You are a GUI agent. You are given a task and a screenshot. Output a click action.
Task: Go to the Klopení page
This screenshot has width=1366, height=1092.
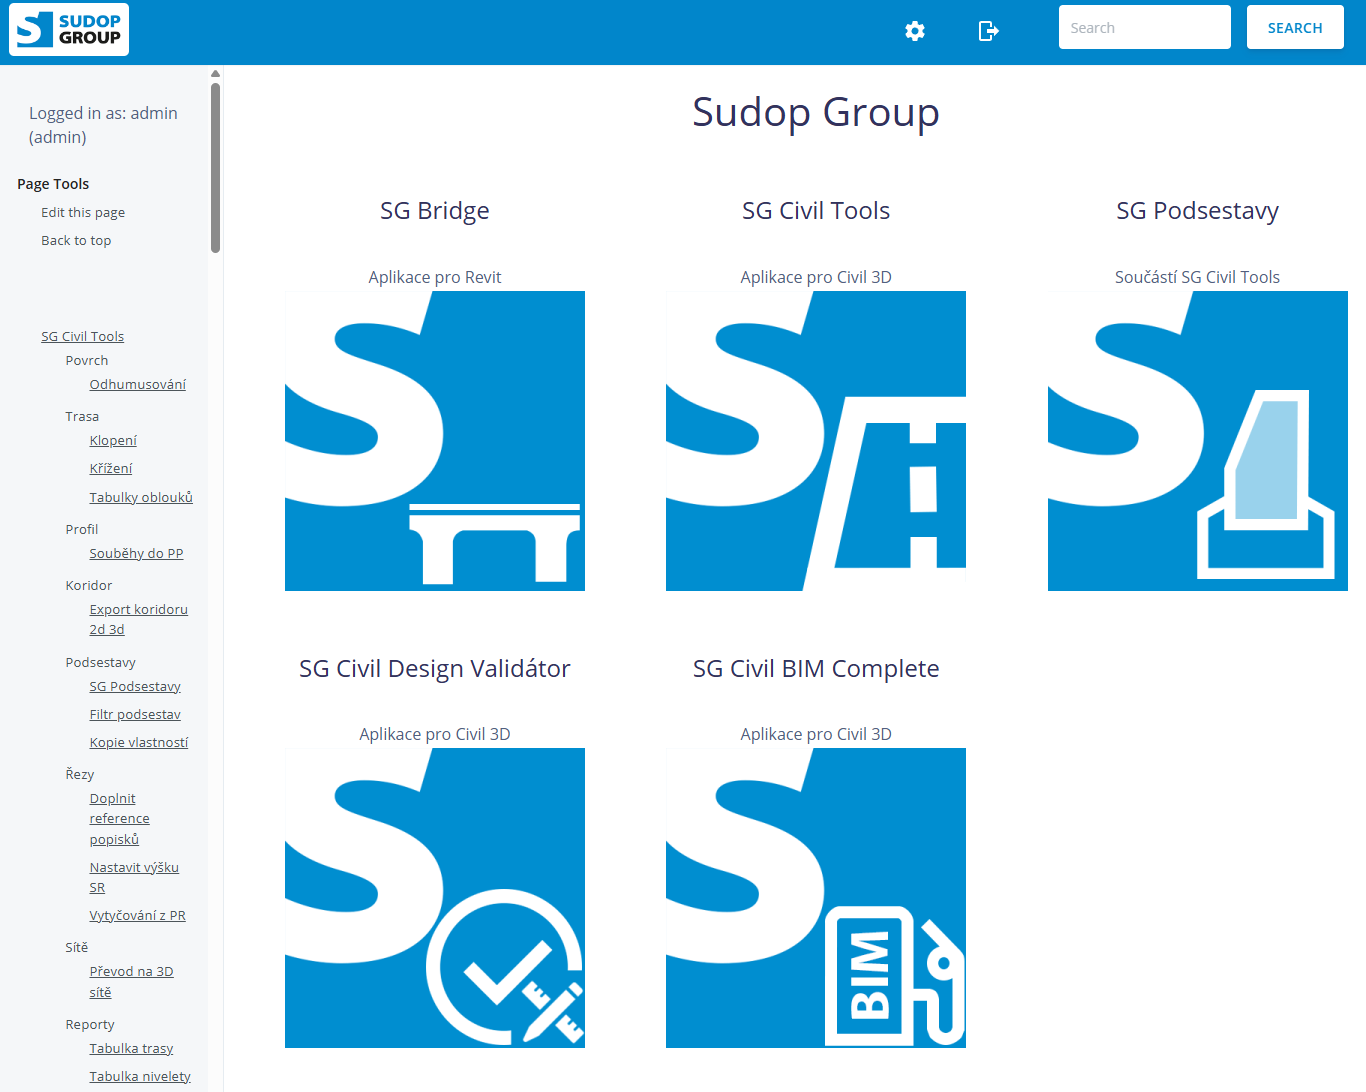[x=113, y=441]
